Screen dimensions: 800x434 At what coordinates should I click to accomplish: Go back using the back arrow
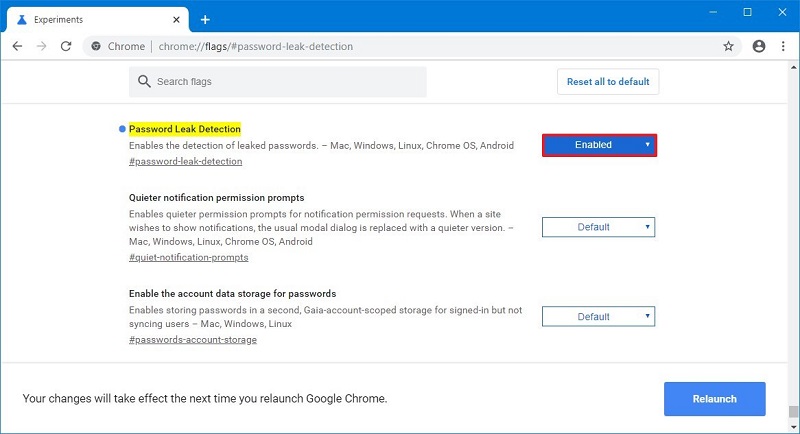17,46
